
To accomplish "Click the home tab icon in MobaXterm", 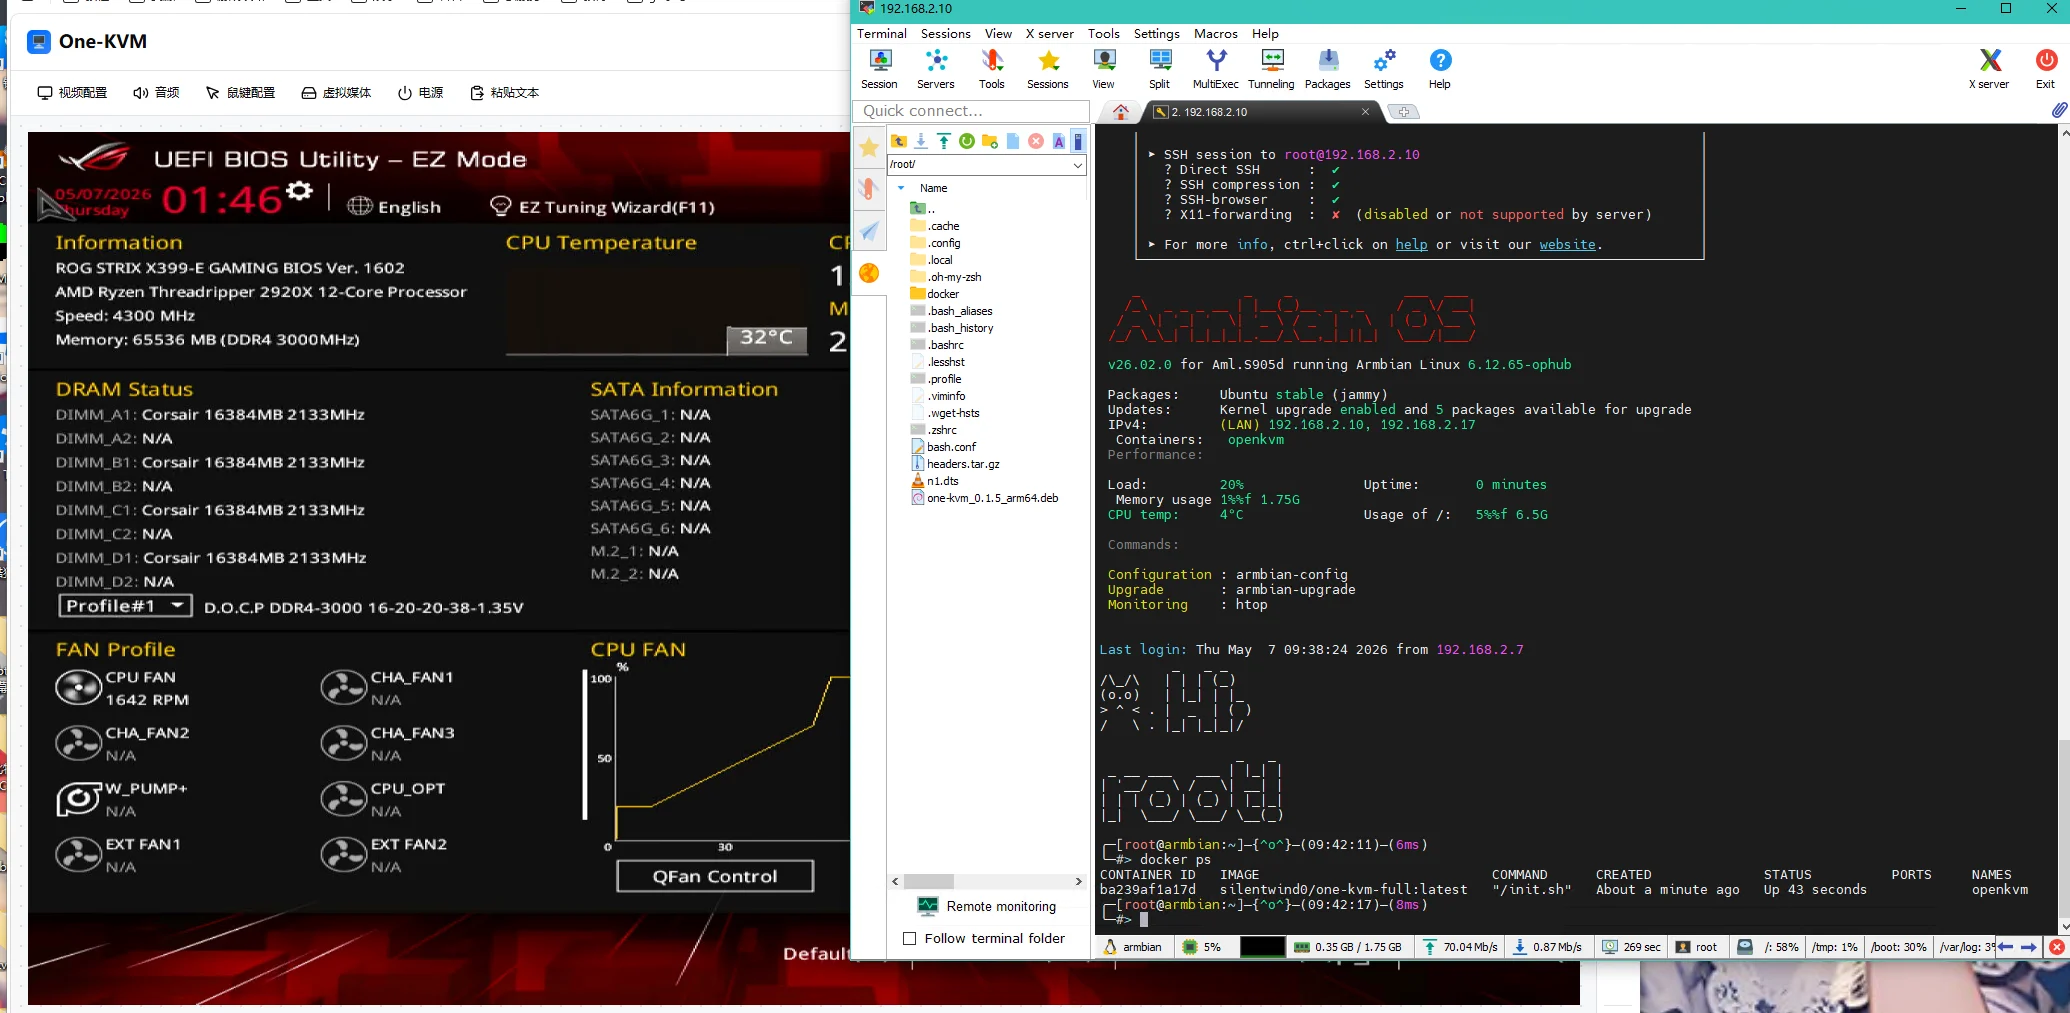I will 1121,112.
